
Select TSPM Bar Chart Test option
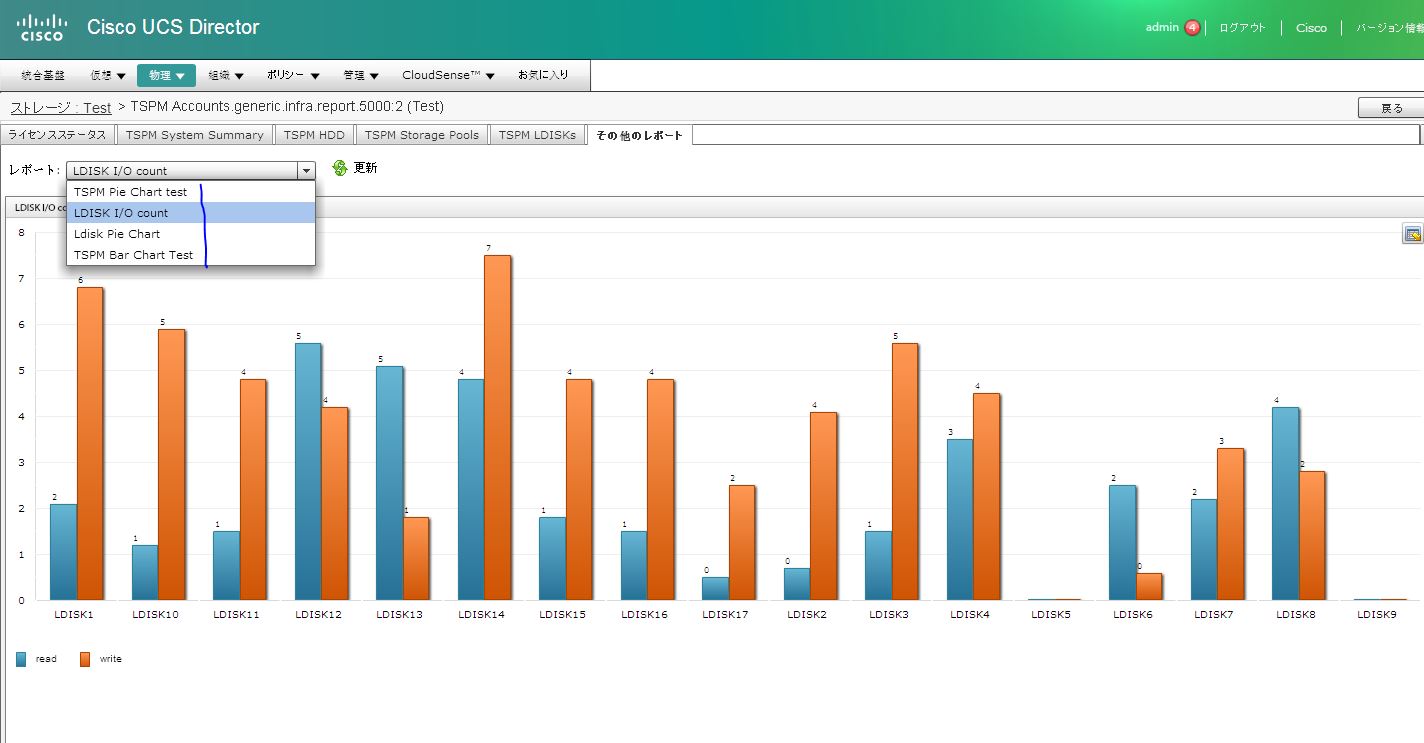point(191,255)
